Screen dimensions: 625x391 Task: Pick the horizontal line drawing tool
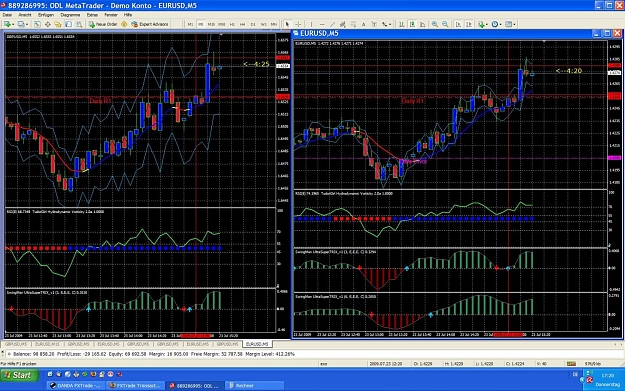click(x=322, y=24)
